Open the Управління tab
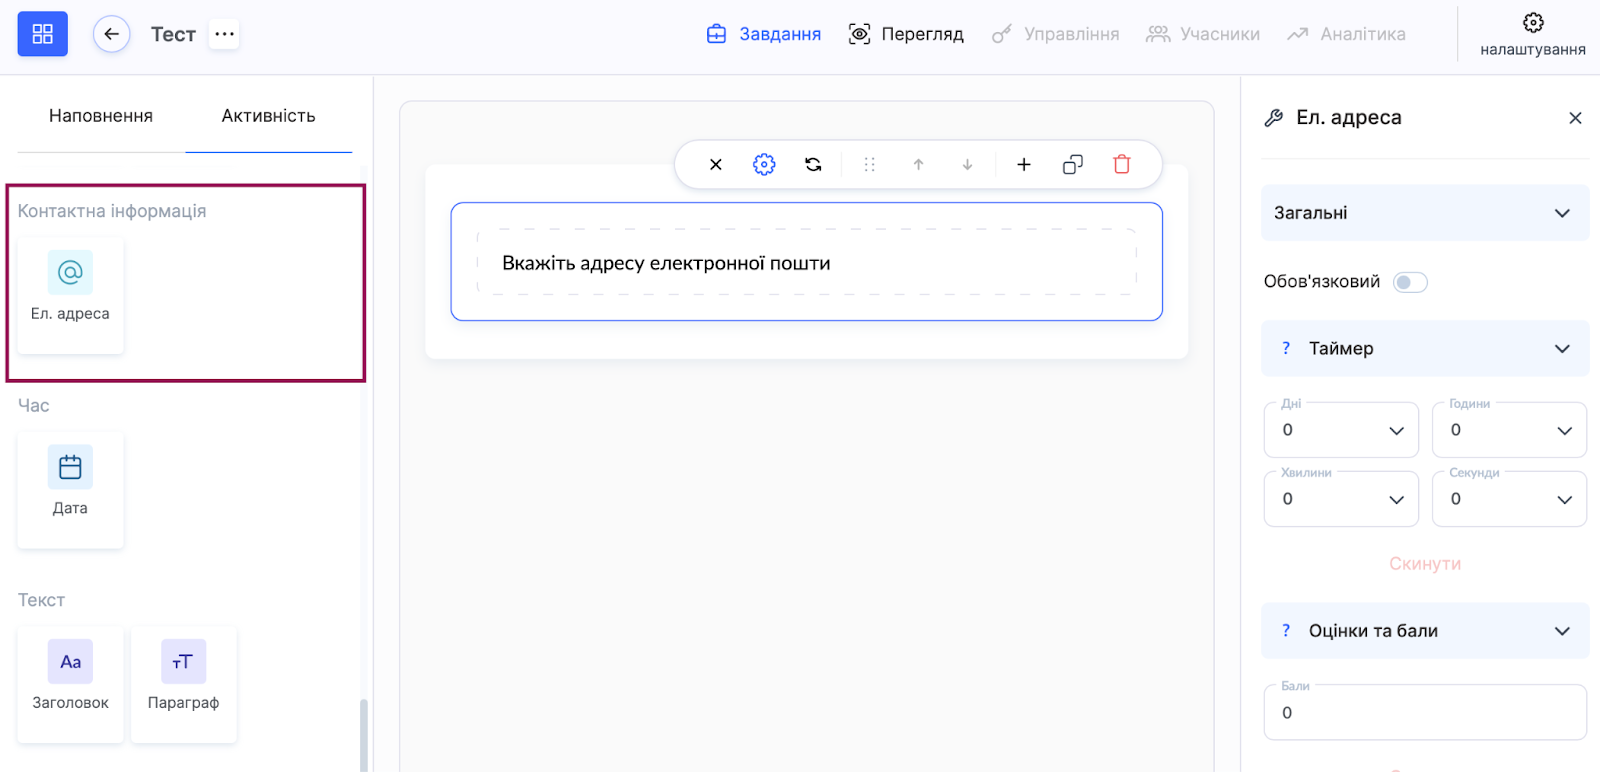 [1055, 34]
